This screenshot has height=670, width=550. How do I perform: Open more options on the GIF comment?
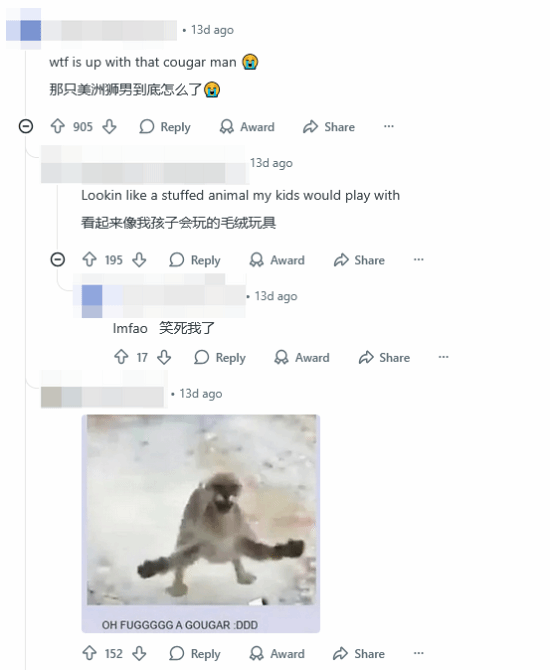(x=418, y=653)
